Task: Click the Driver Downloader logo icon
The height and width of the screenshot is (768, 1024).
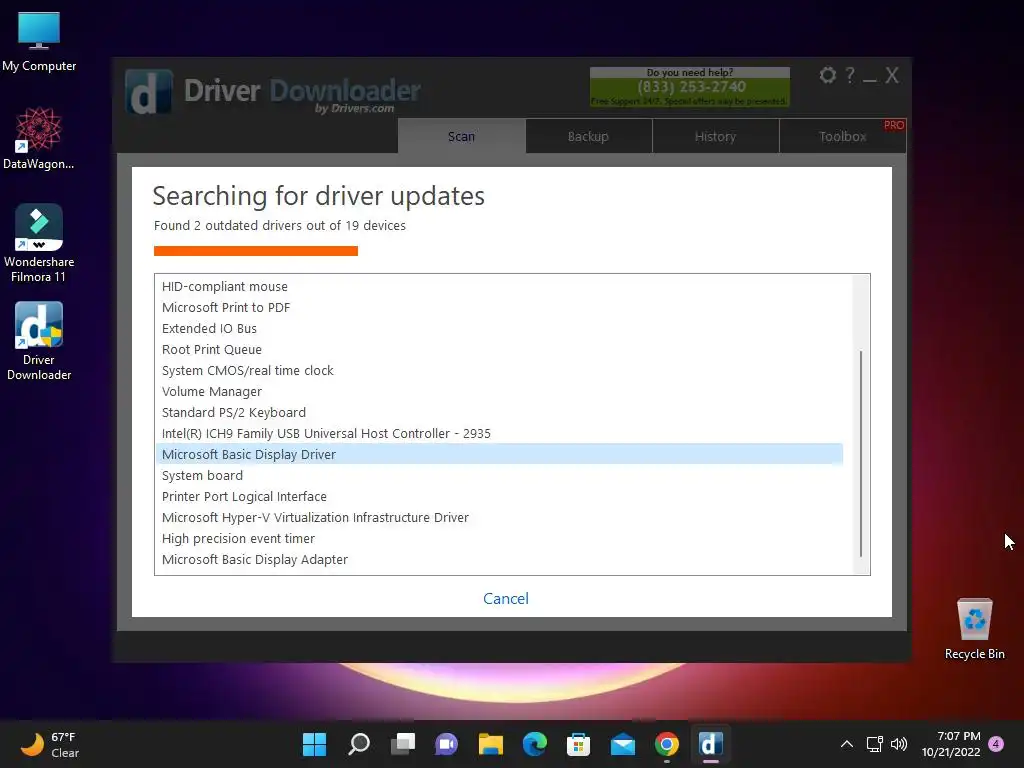Action: (x=149, y=92)
